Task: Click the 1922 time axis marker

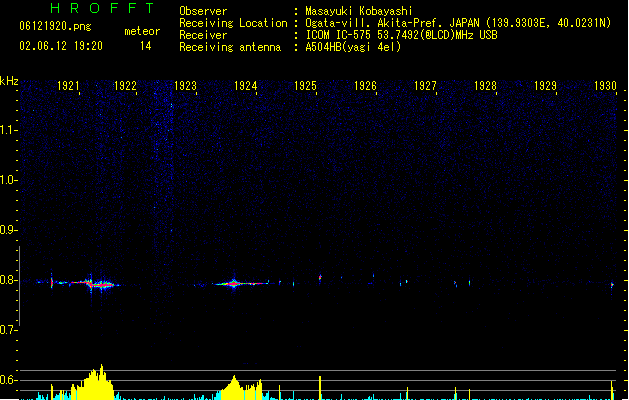Action: click(x=125, y=86)
